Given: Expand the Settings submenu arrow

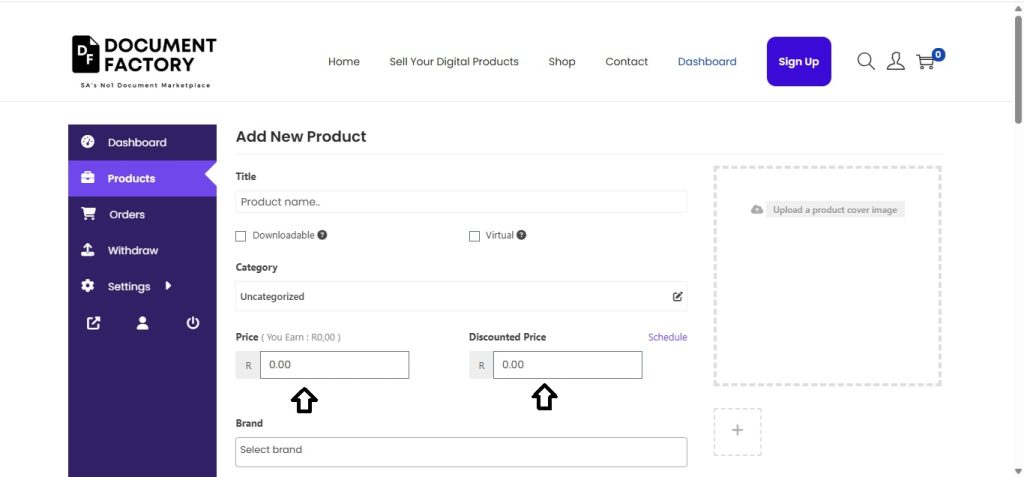Looking at the screenshot, I should click(x=168, y=286).
